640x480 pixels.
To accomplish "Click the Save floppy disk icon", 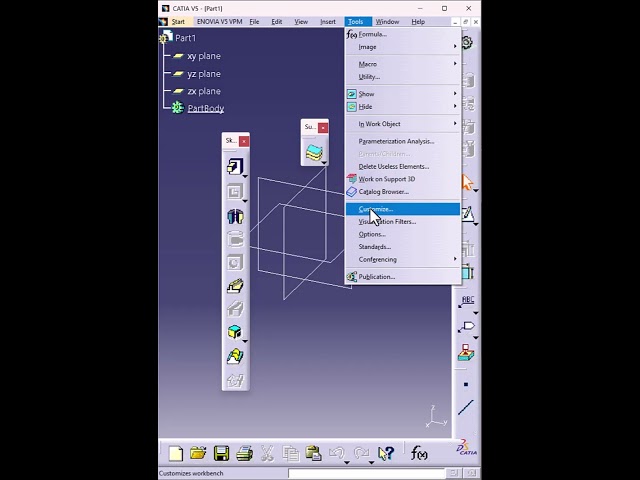I will point(221,453).
